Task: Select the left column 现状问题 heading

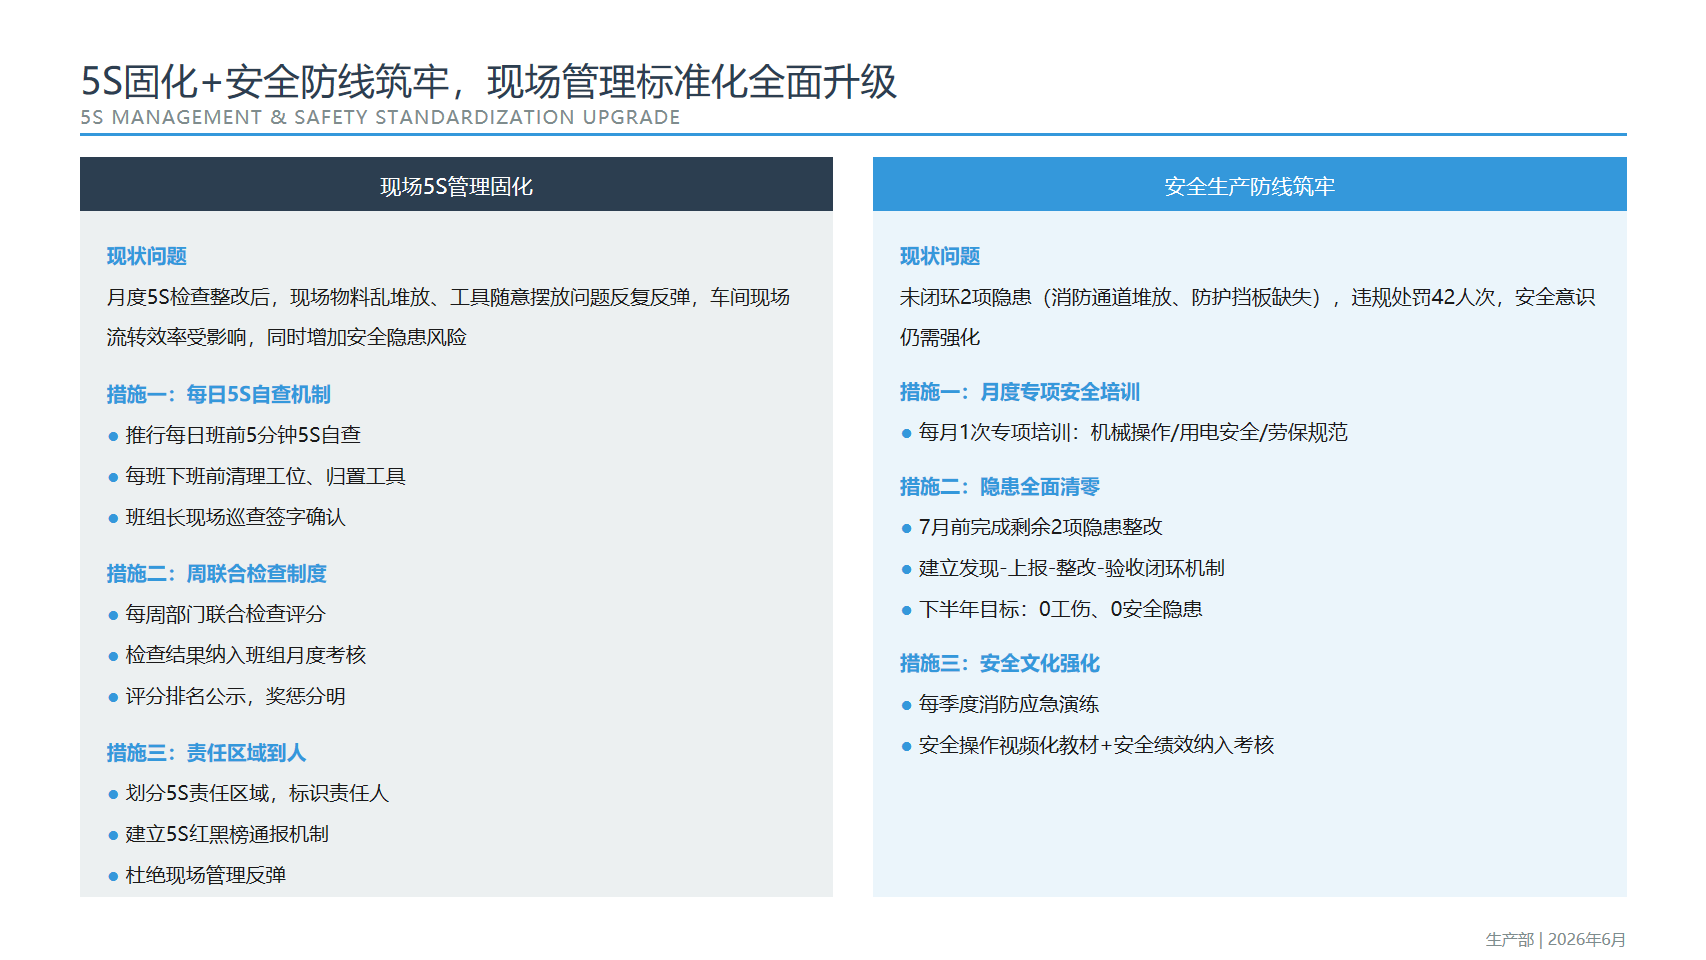Action: pos(147,256)
